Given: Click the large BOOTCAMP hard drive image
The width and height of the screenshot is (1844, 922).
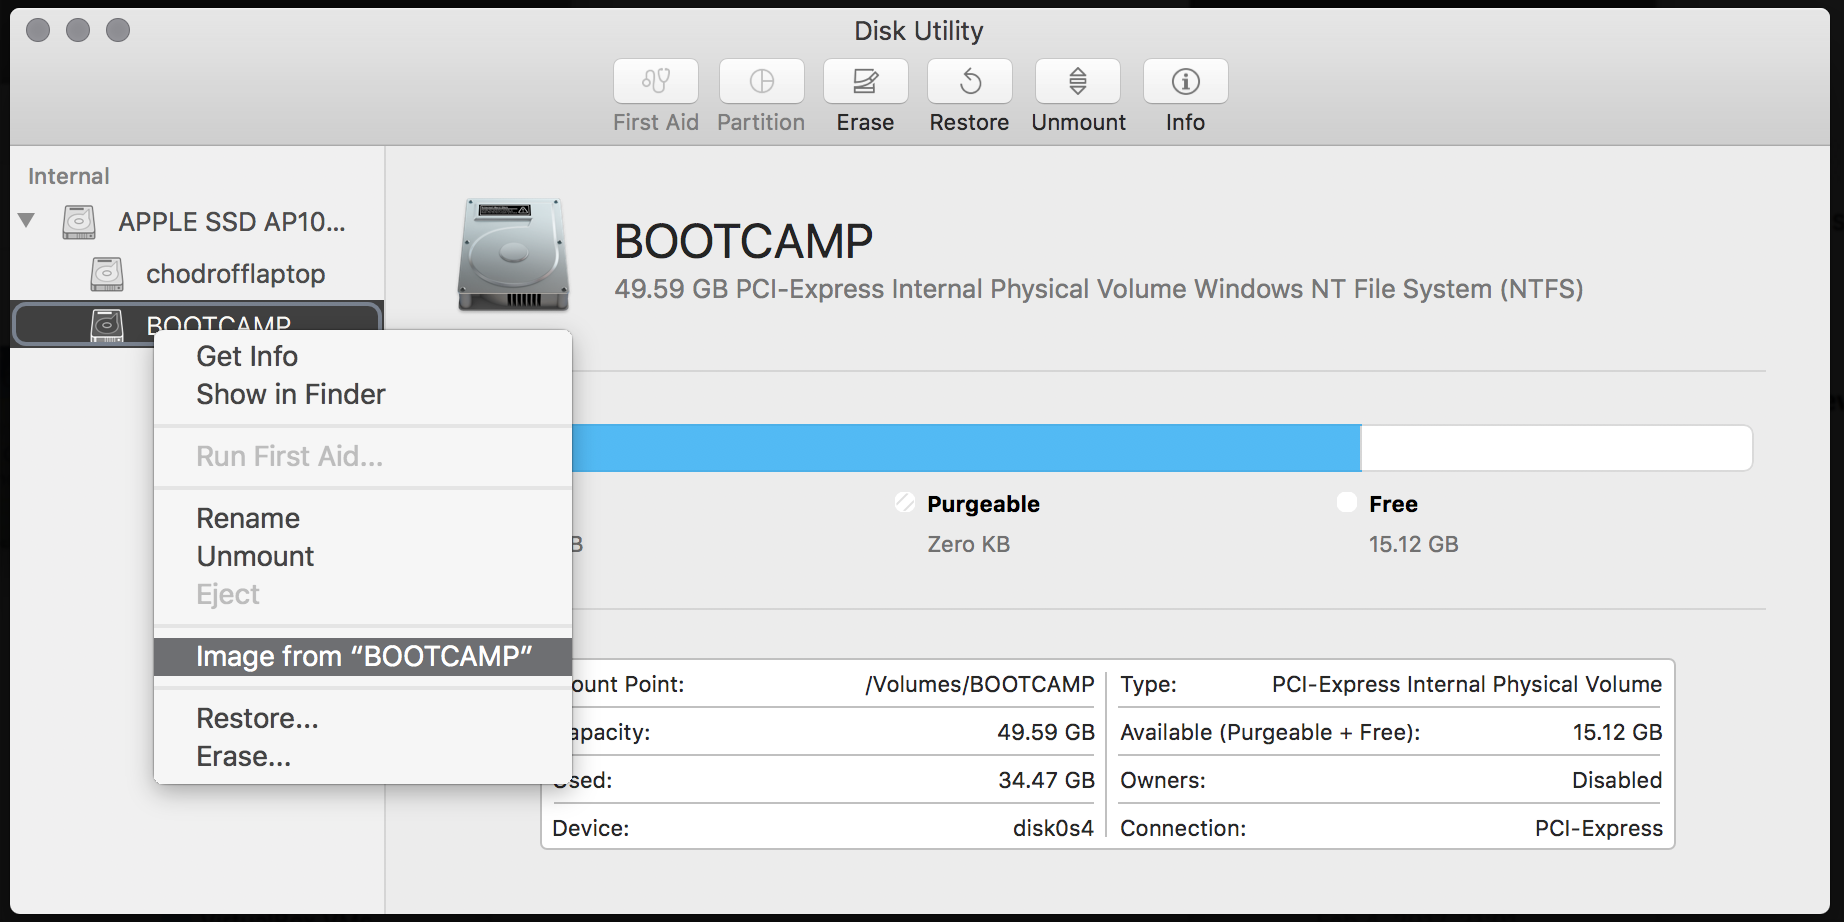Looking at the screenshot, I should pyautogui.click(x=513, y=254).
